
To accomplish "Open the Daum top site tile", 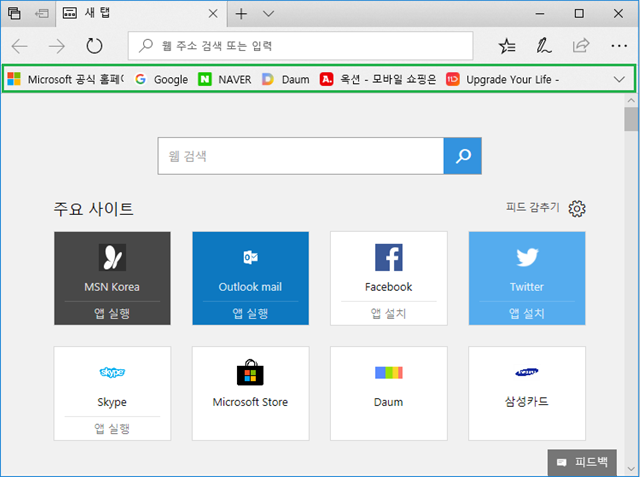I will [x=389, y=393].
